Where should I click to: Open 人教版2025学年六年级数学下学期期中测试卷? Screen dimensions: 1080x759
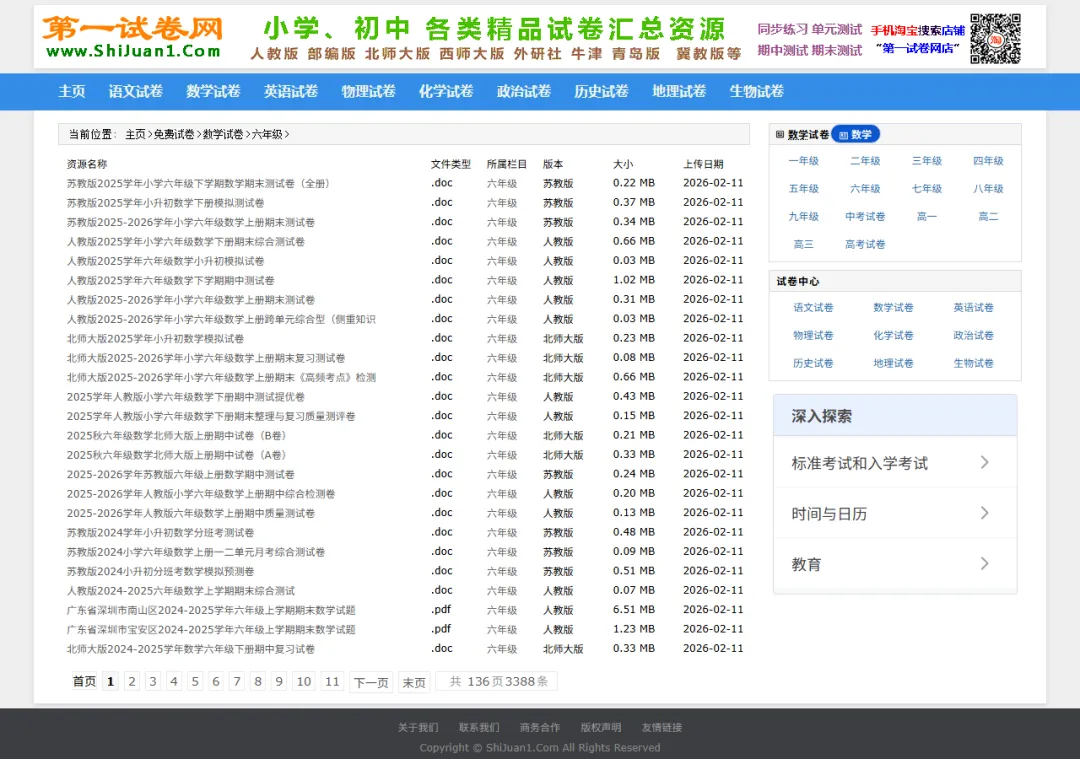tap(170, 280)
